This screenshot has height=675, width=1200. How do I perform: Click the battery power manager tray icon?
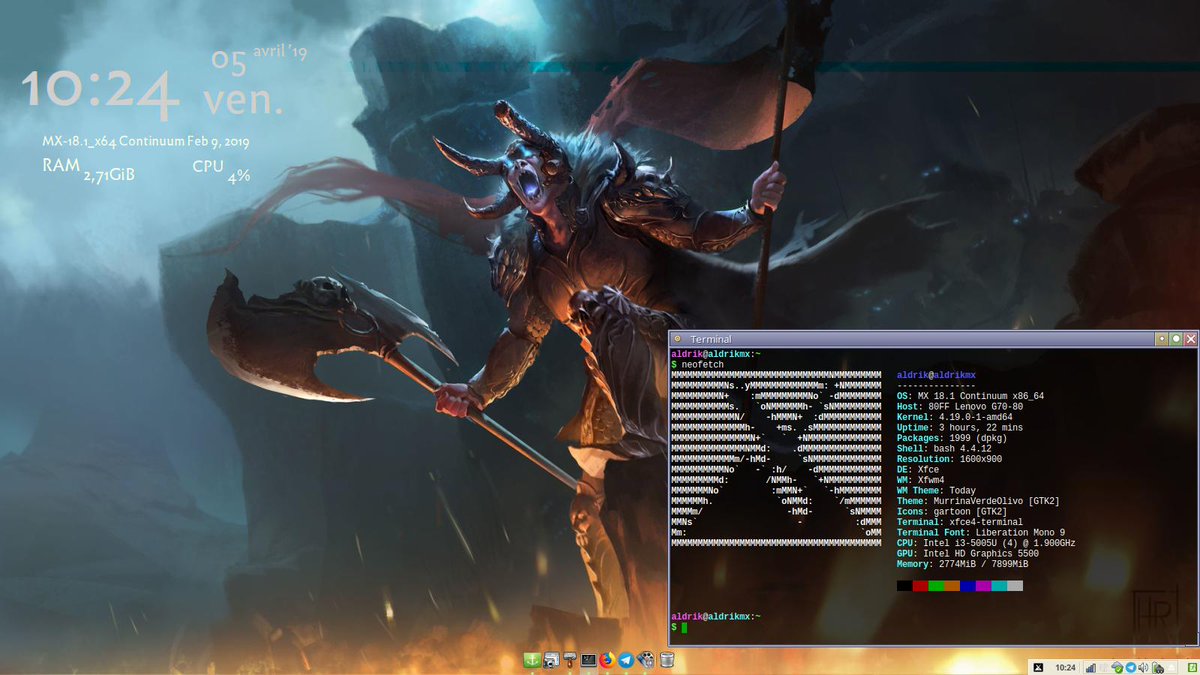(1156, 666)
